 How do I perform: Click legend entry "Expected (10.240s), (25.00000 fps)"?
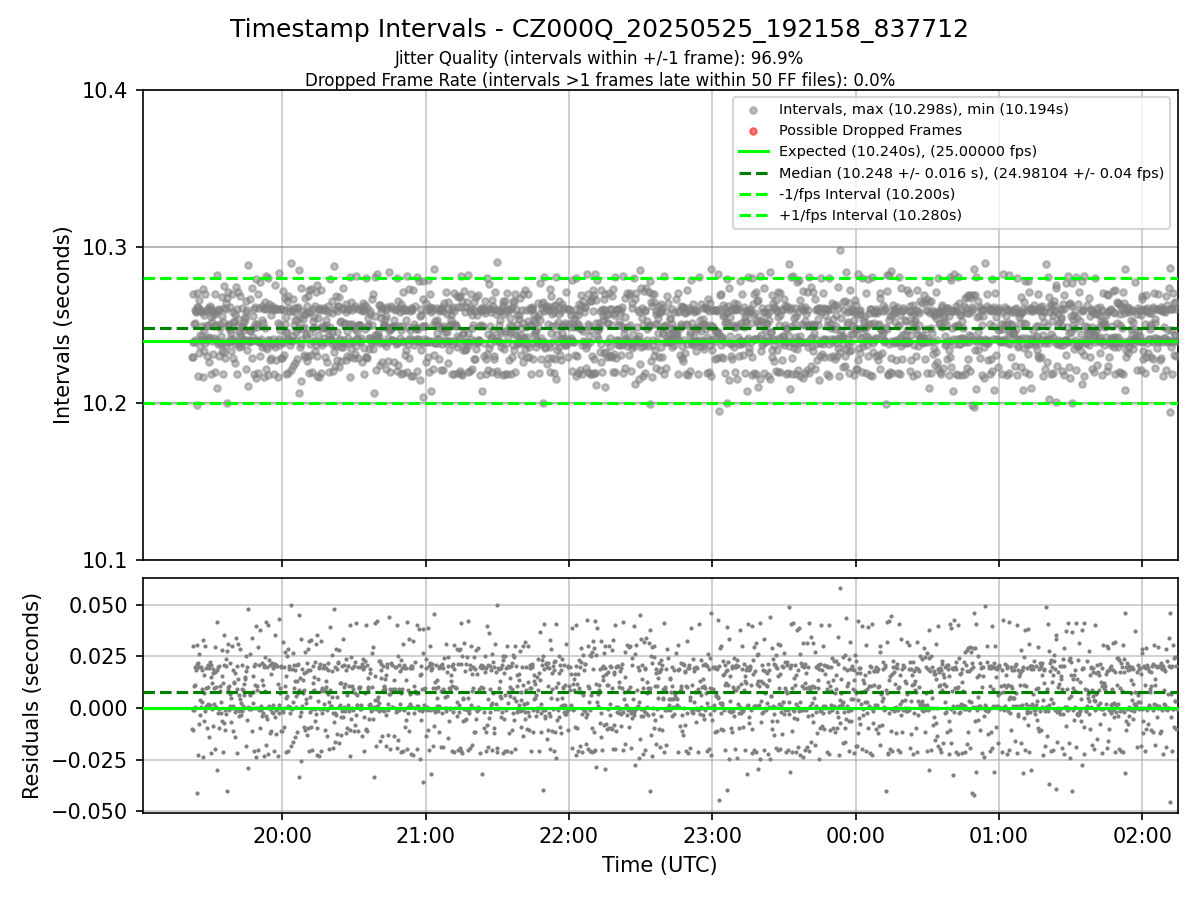tap(908, 151)
